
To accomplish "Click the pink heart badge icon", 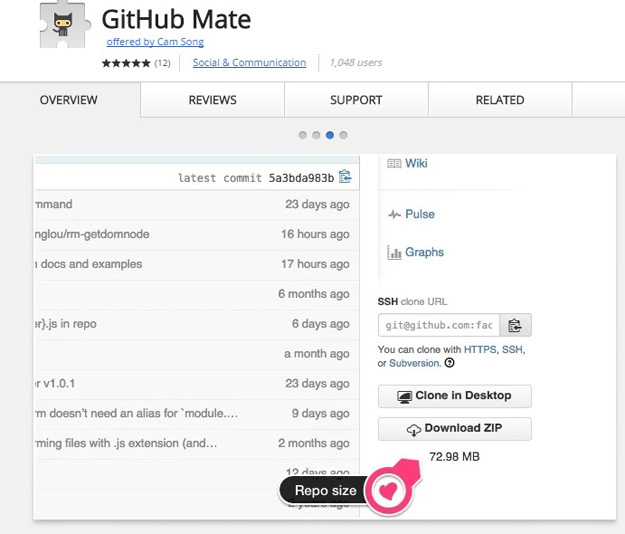I will [389, 491].
